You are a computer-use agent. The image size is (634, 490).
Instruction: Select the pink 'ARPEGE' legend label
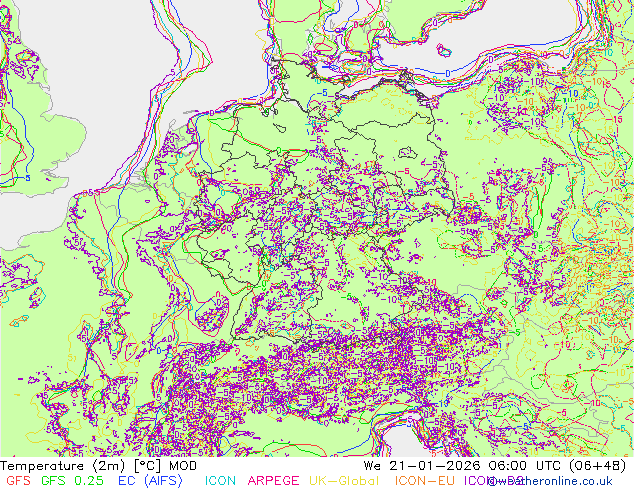click(273, 481)
